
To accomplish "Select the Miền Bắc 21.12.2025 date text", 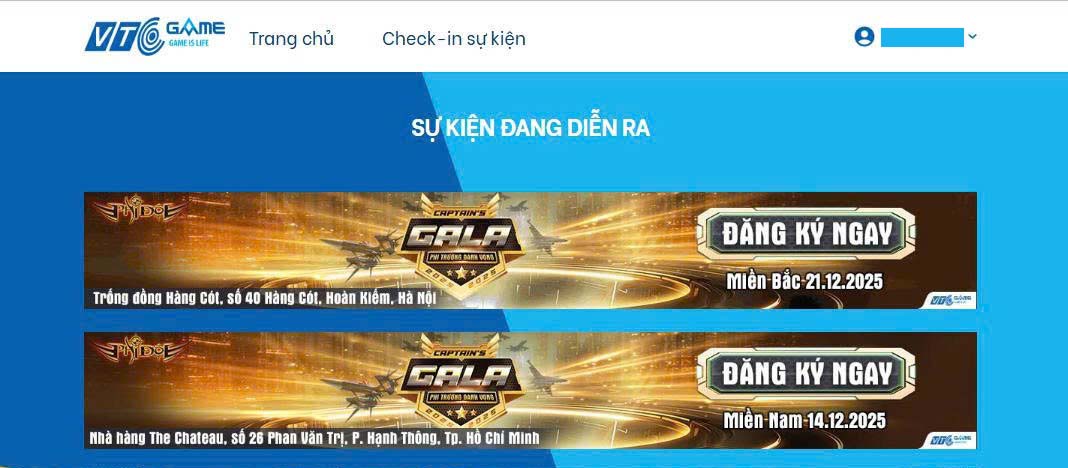I will (804, 281).
